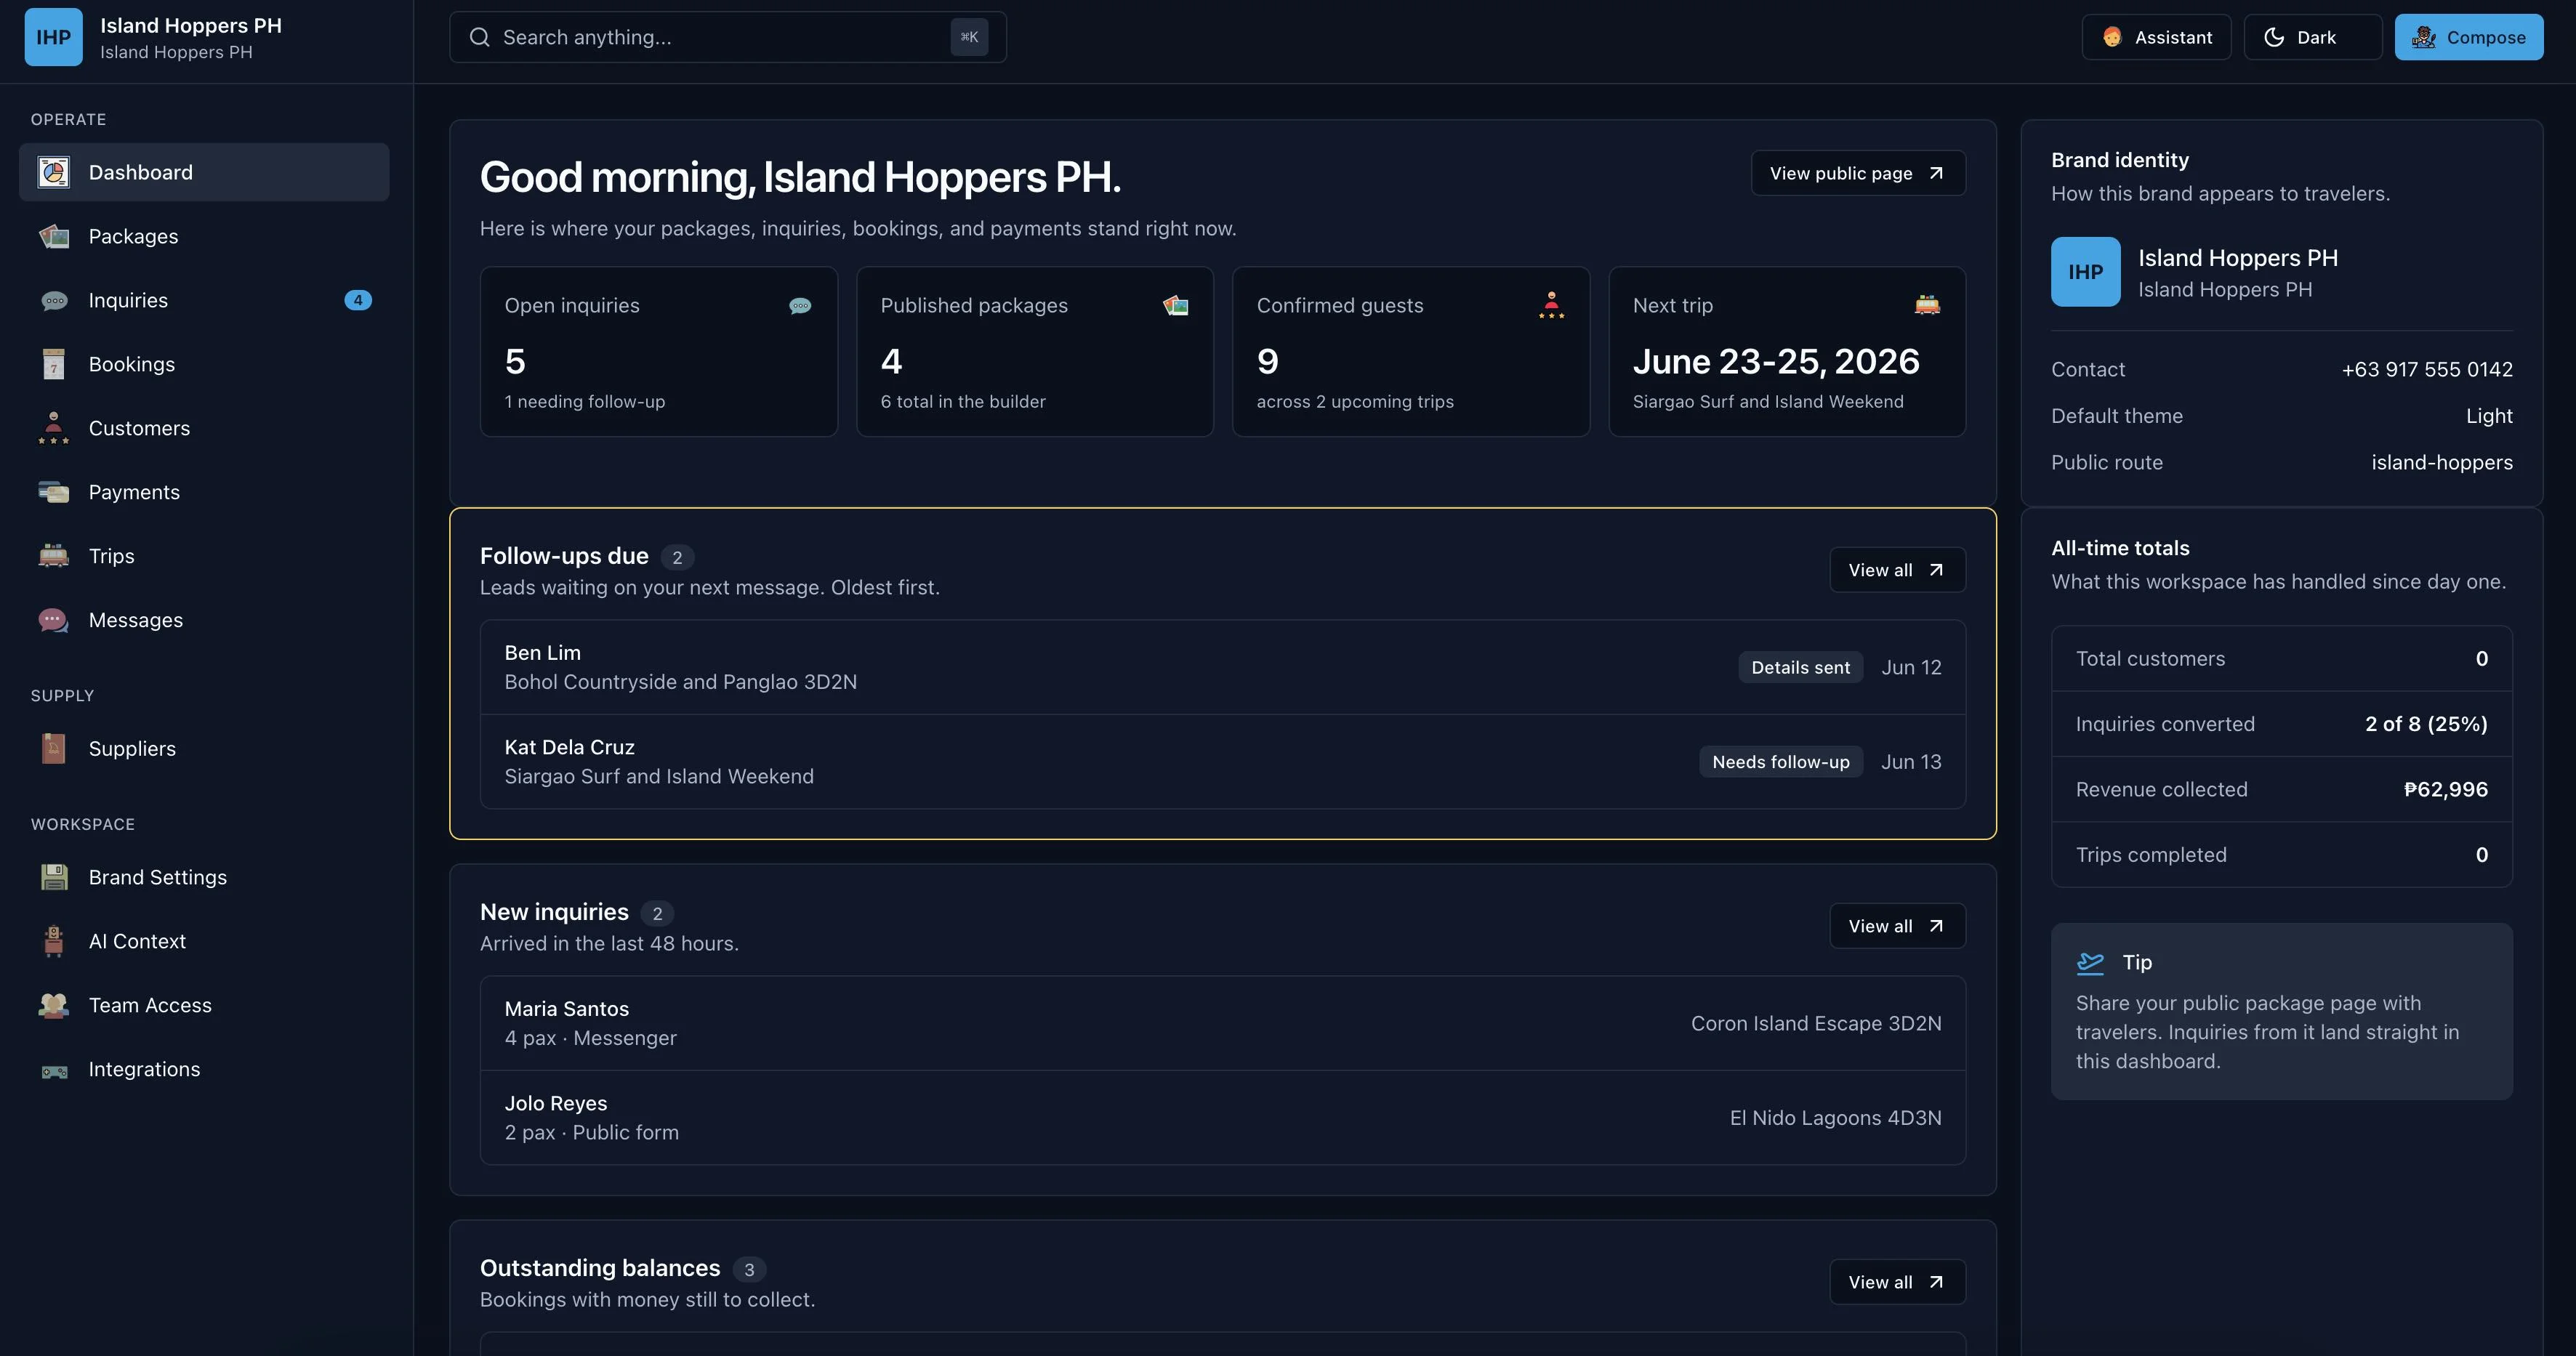Image resolution: width=2576 pixels, height=1356 pixels.
Task: Click the Trips bus icon in sidebar
Action: 54,556
